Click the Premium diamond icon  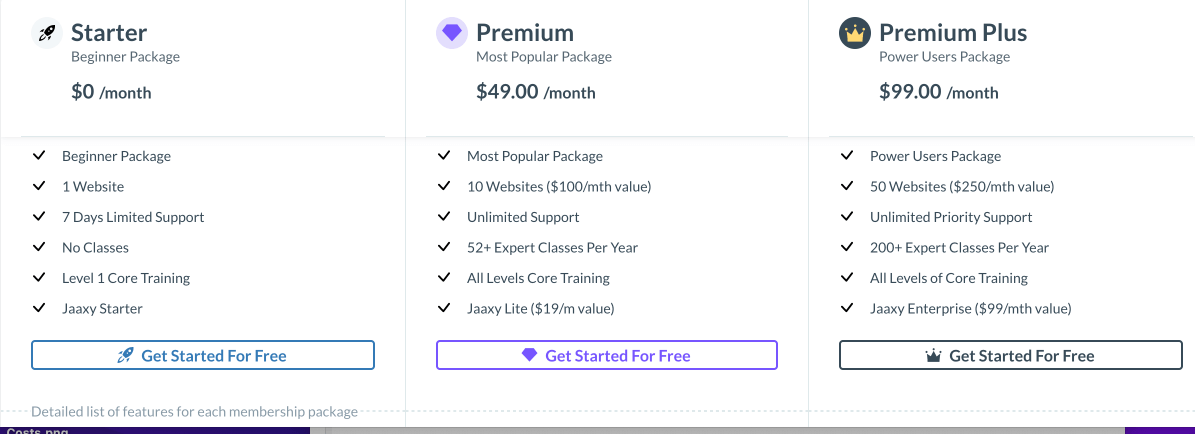pos(452,34)
